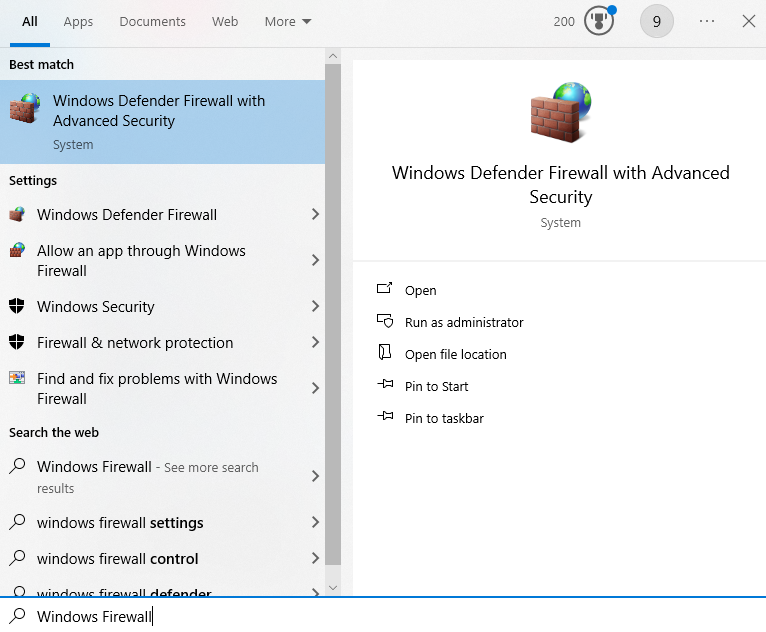
Task: Switch to the Documents tab
Action: [152, 21]
